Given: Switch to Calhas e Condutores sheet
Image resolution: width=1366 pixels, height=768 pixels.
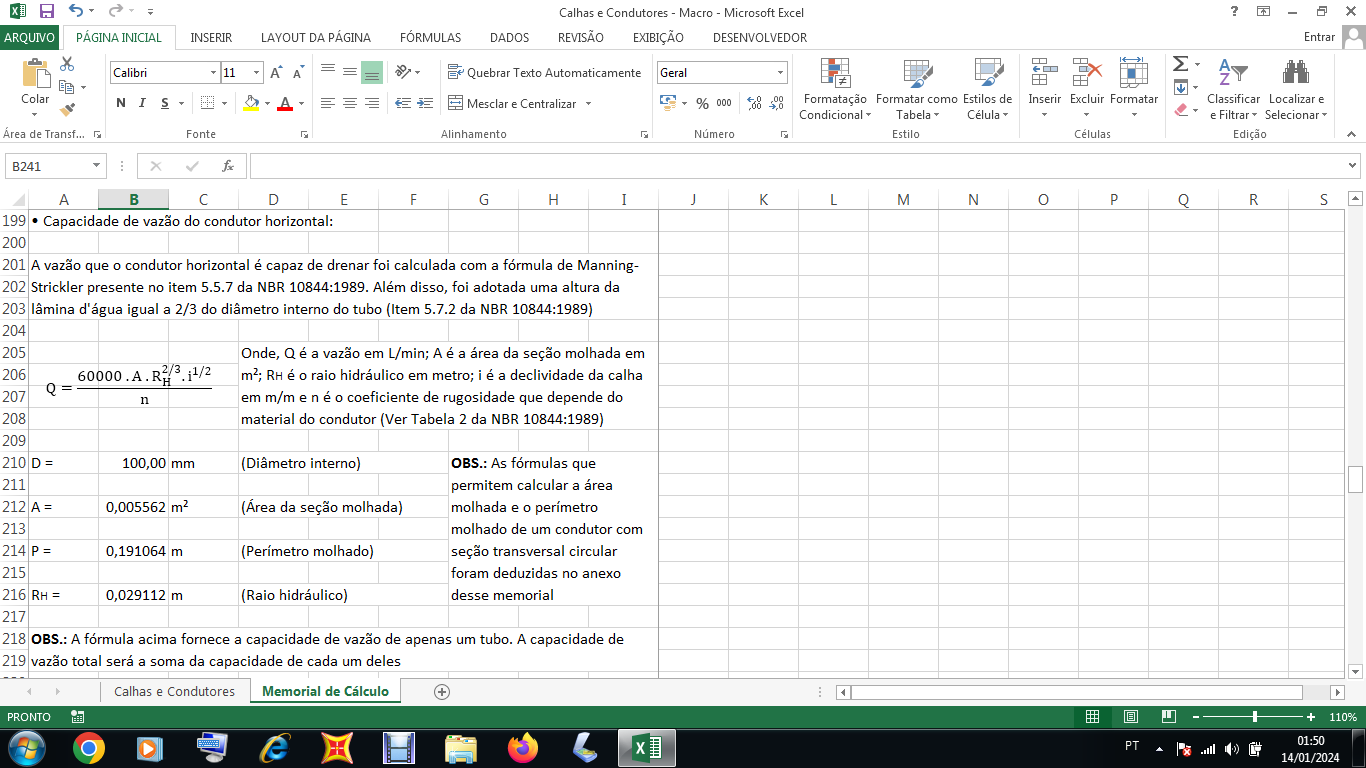Looking at the screenshot, I should 174,691.
